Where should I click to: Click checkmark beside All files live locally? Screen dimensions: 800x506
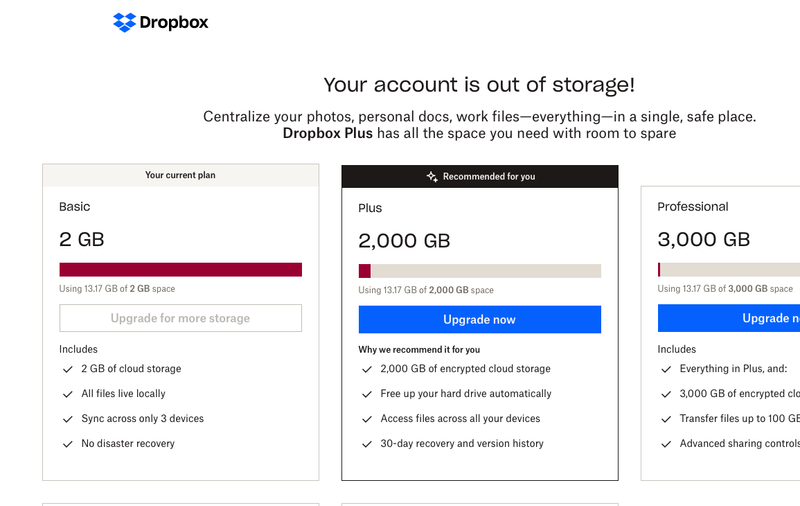67,394
